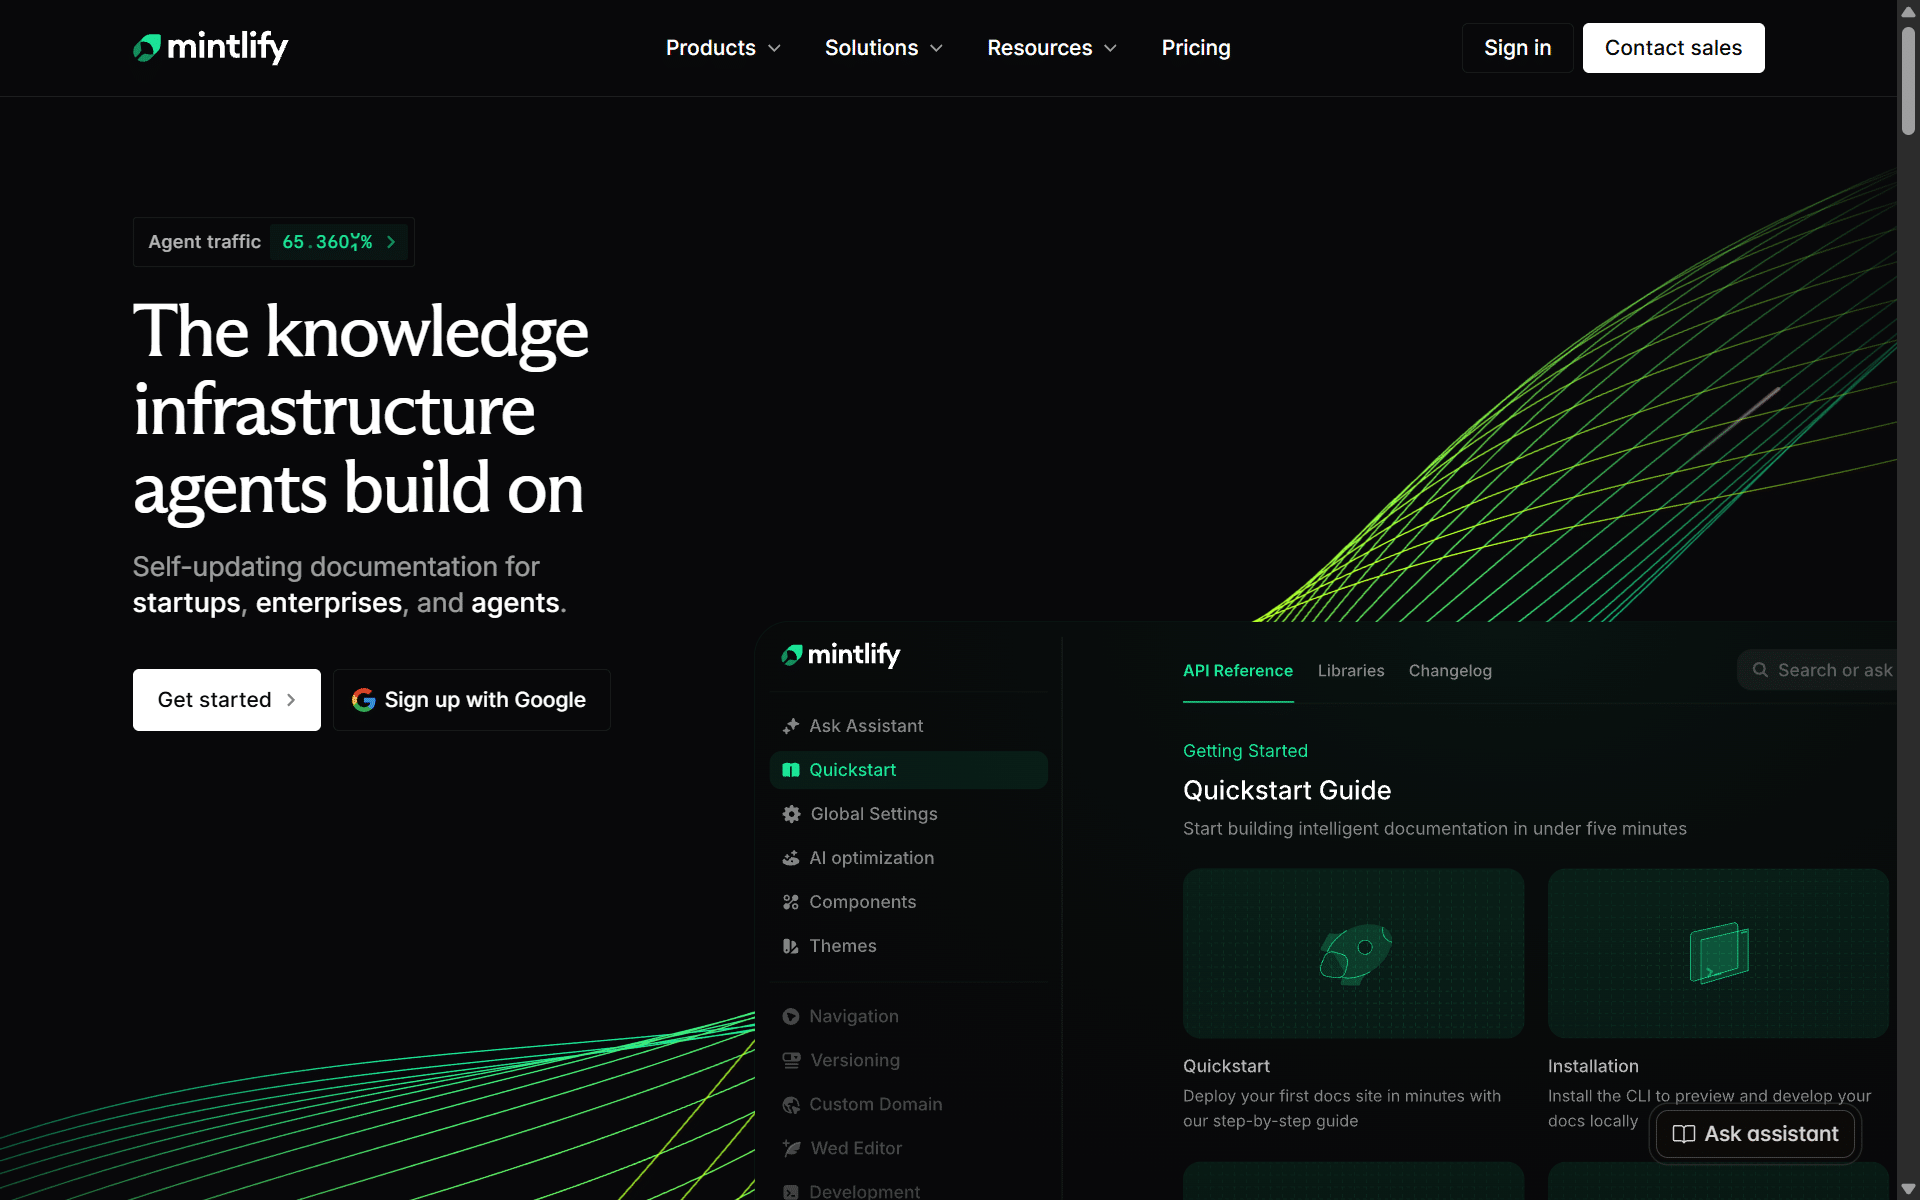This screenshot has width=1920, height=1200.
Task: Click the Versioning icon in sidebar
Action: pos(791,1060)
